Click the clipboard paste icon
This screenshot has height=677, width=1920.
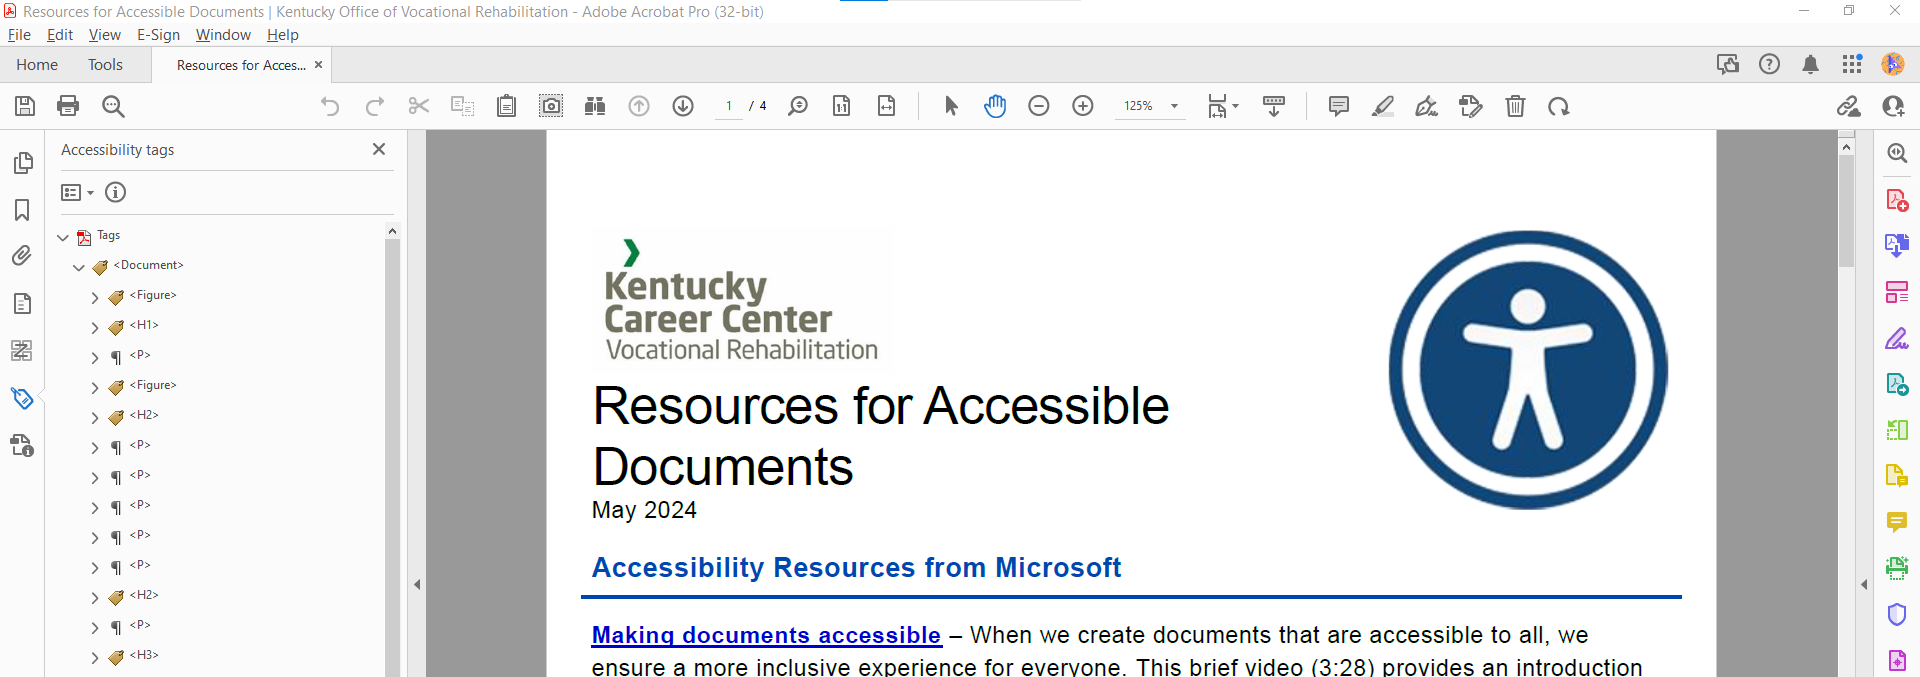pos(507,106)
